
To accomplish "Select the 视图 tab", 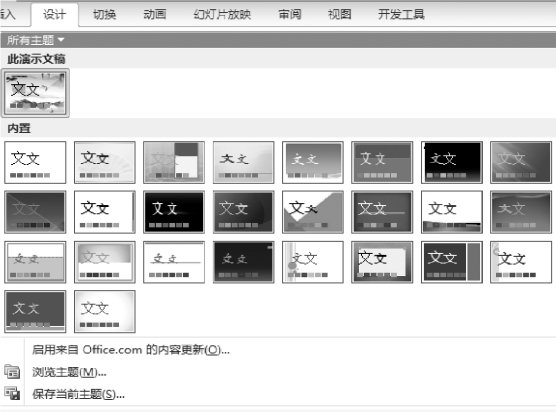I will coord(339,15).
